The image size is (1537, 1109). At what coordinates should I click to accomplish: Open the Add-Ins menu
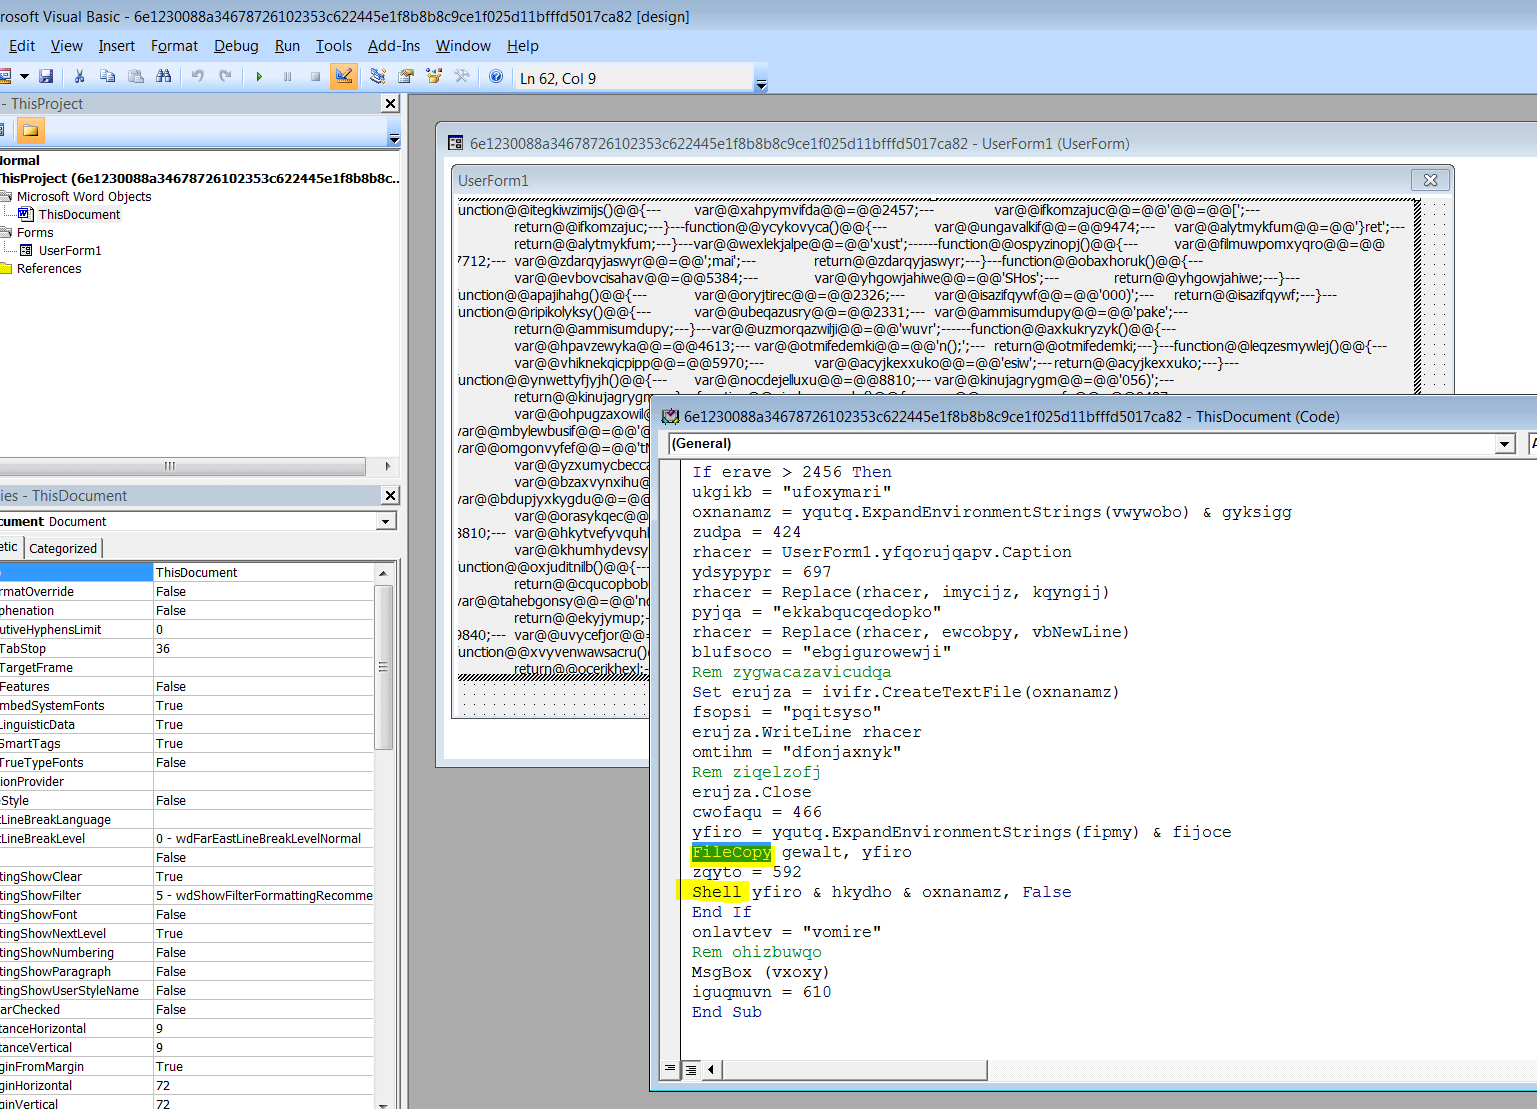click(x=394, y=45)
